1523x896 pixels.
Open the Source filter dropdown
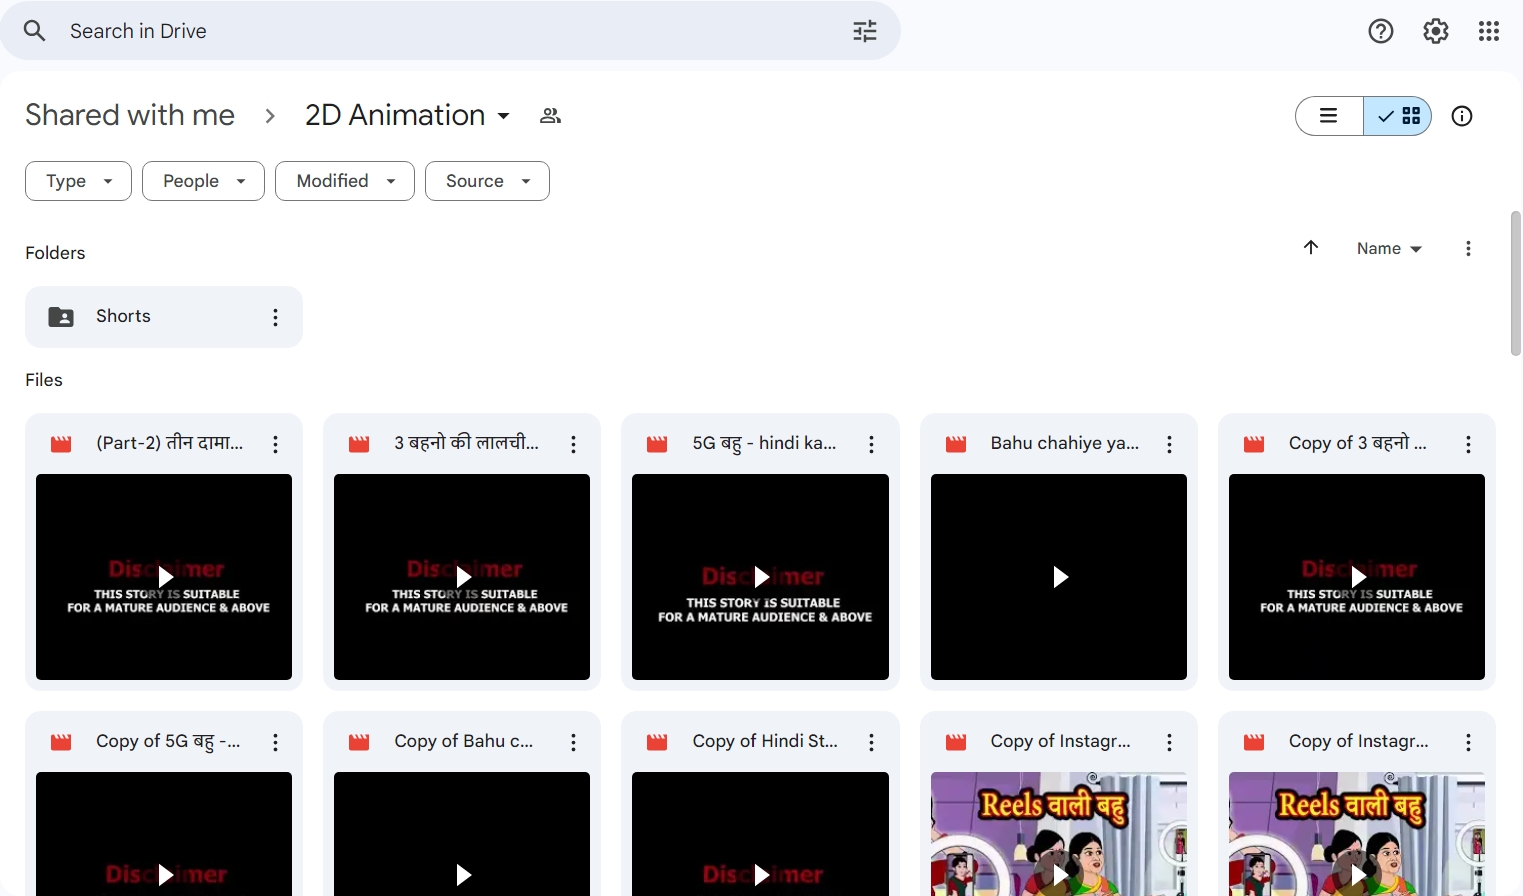487,181
